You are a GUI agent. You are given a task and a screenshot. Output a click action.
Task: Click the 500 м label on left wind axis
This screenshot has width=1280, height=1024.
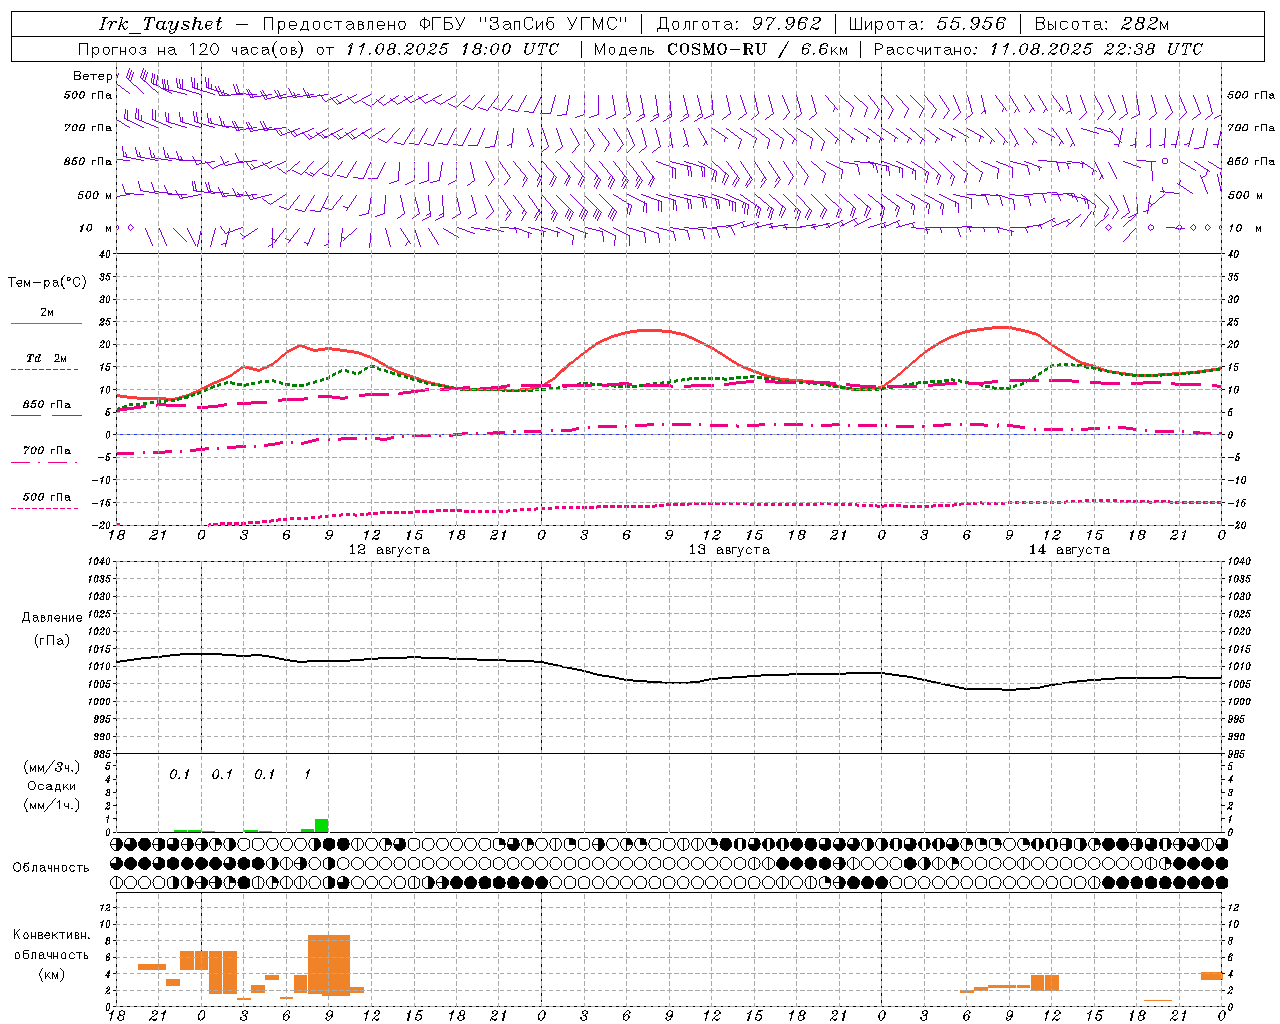point(95,195)
